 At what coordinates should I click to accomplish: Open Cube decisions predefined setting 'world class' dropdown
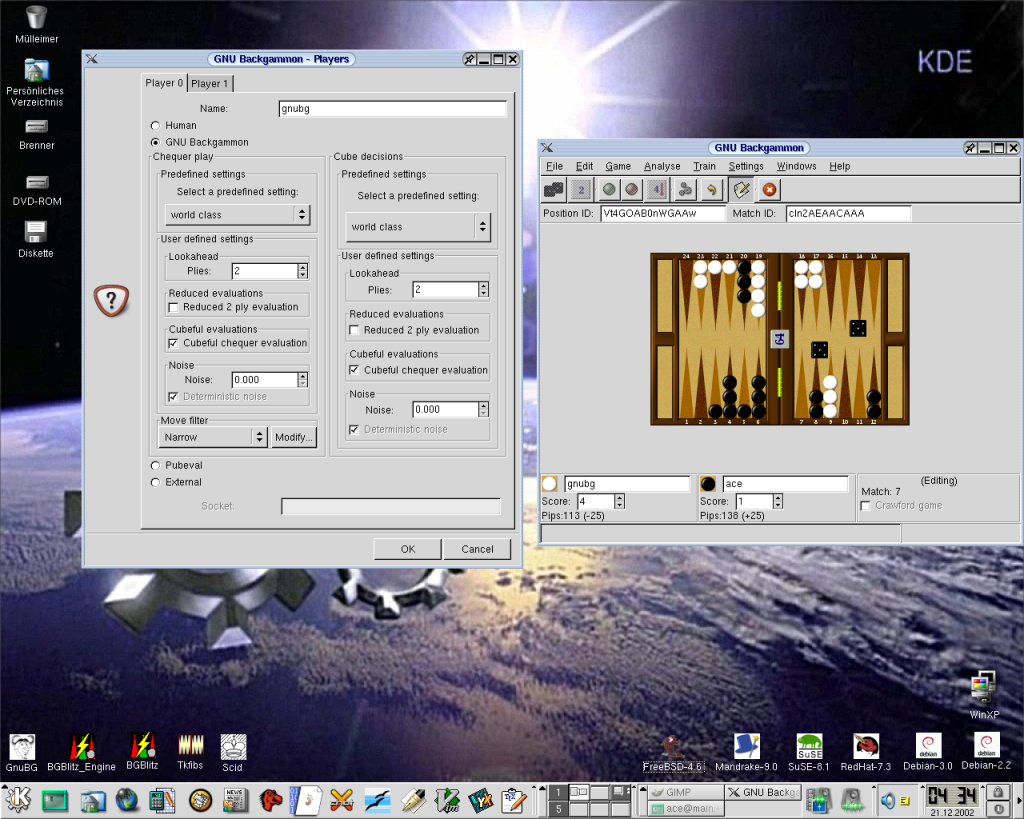tap(418, 227)
